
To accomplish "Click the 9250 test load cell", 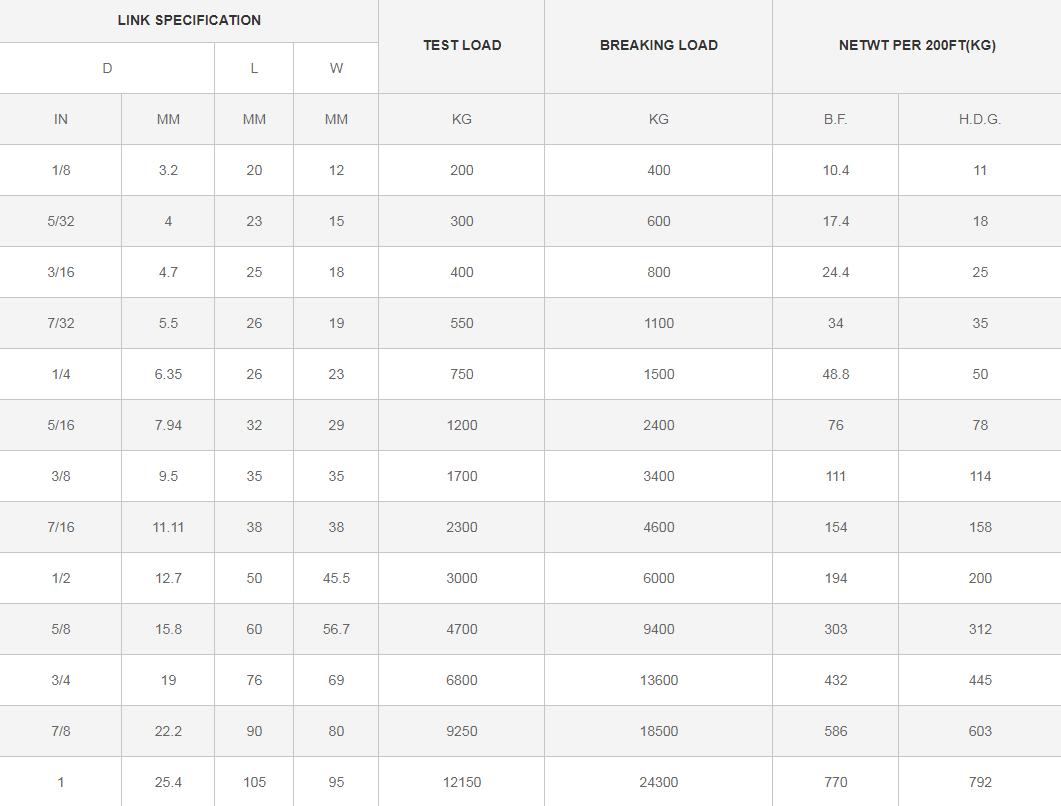I will pos(462,731).
